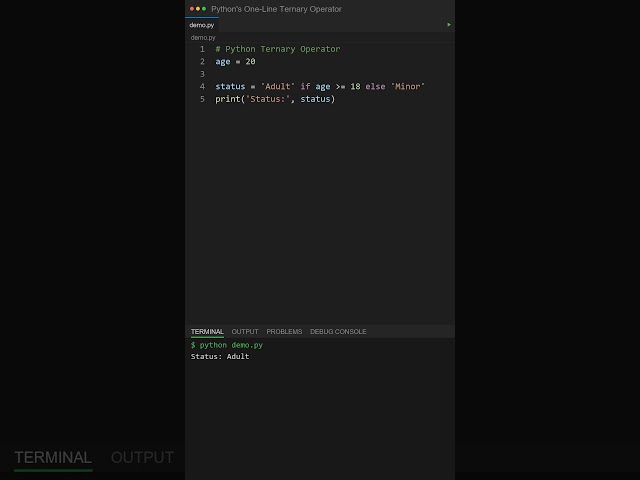This screenshot has width=640, height=480.
Task: Click the red close window dot
Action: [192, 9]
